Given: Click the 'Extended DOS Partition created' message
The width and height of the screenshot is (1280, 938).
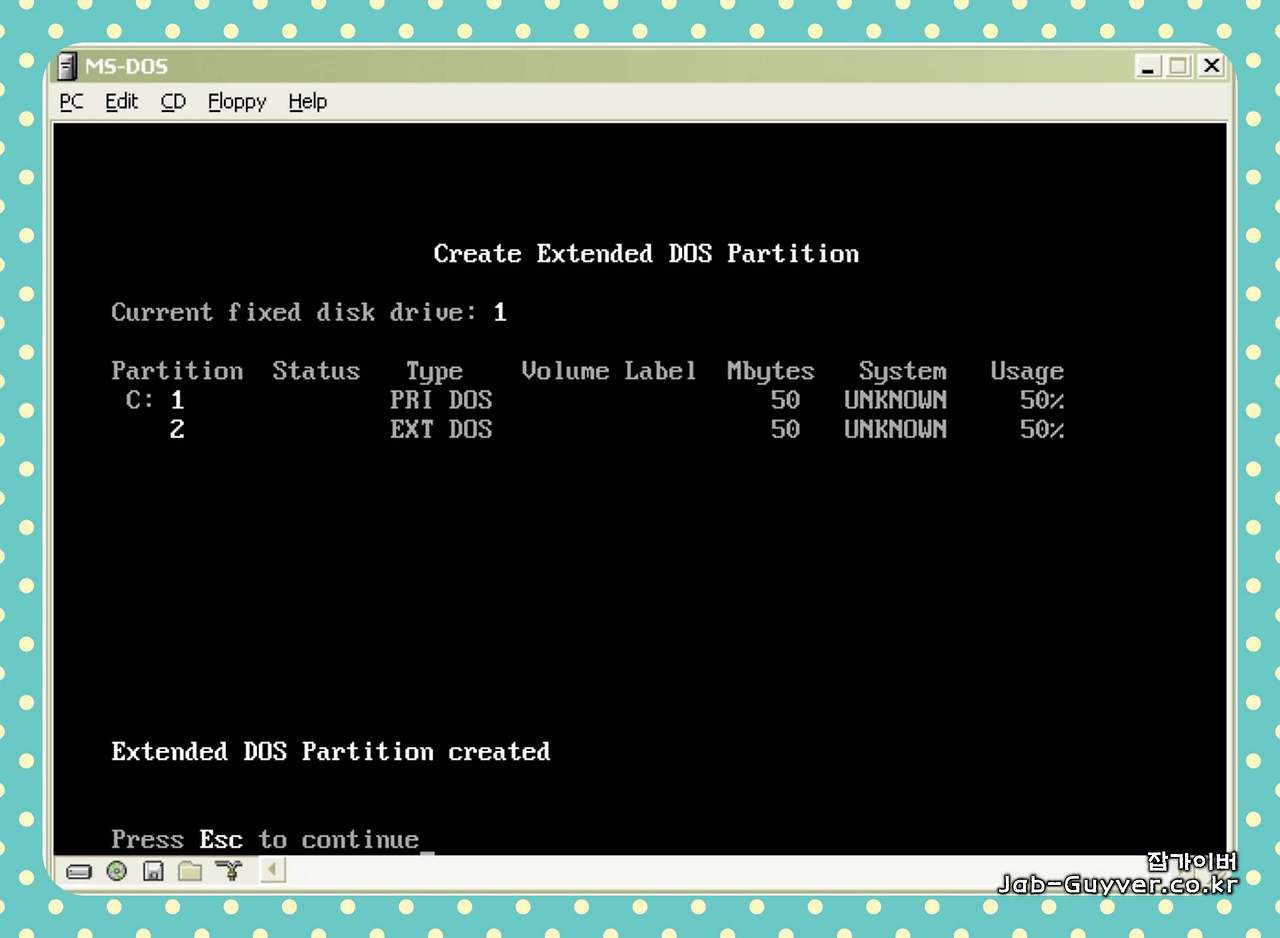Looking at the screenshot, I should [330, 751].
